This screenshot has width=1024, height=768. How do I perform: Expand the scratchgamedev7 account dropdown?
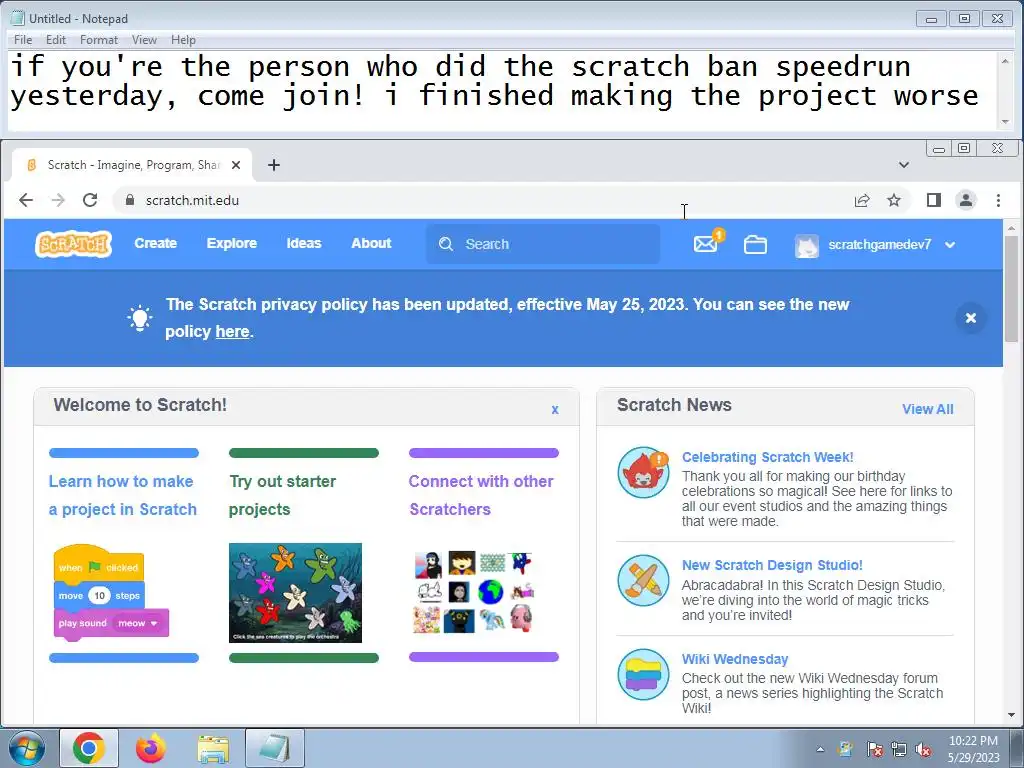[950, 245]
